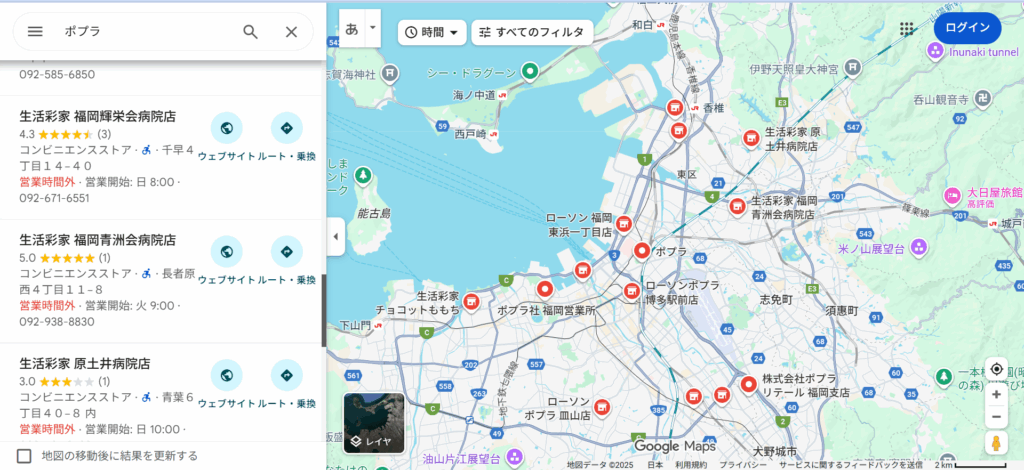
Task: Click 伊野天照皇大神宮 shrine marker
Action: pos(852,67)
